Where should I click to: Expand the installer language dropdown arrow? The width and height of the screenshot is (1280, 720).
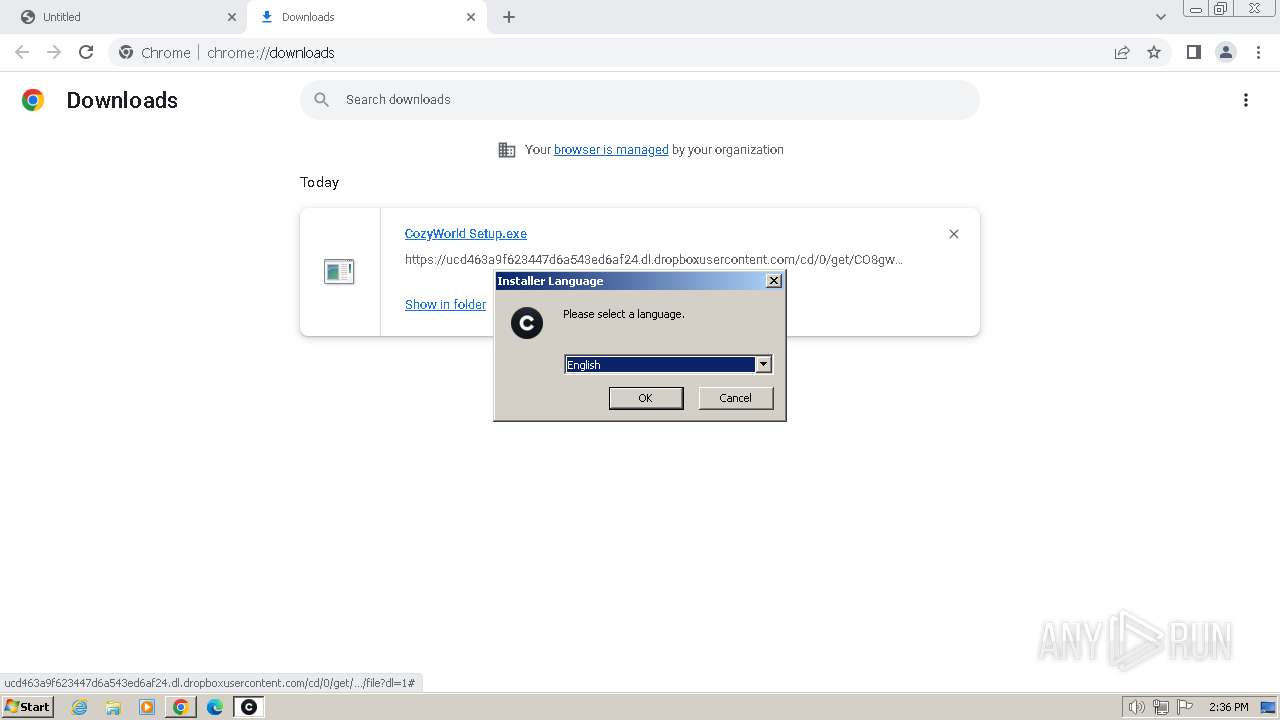pos(763,364)
